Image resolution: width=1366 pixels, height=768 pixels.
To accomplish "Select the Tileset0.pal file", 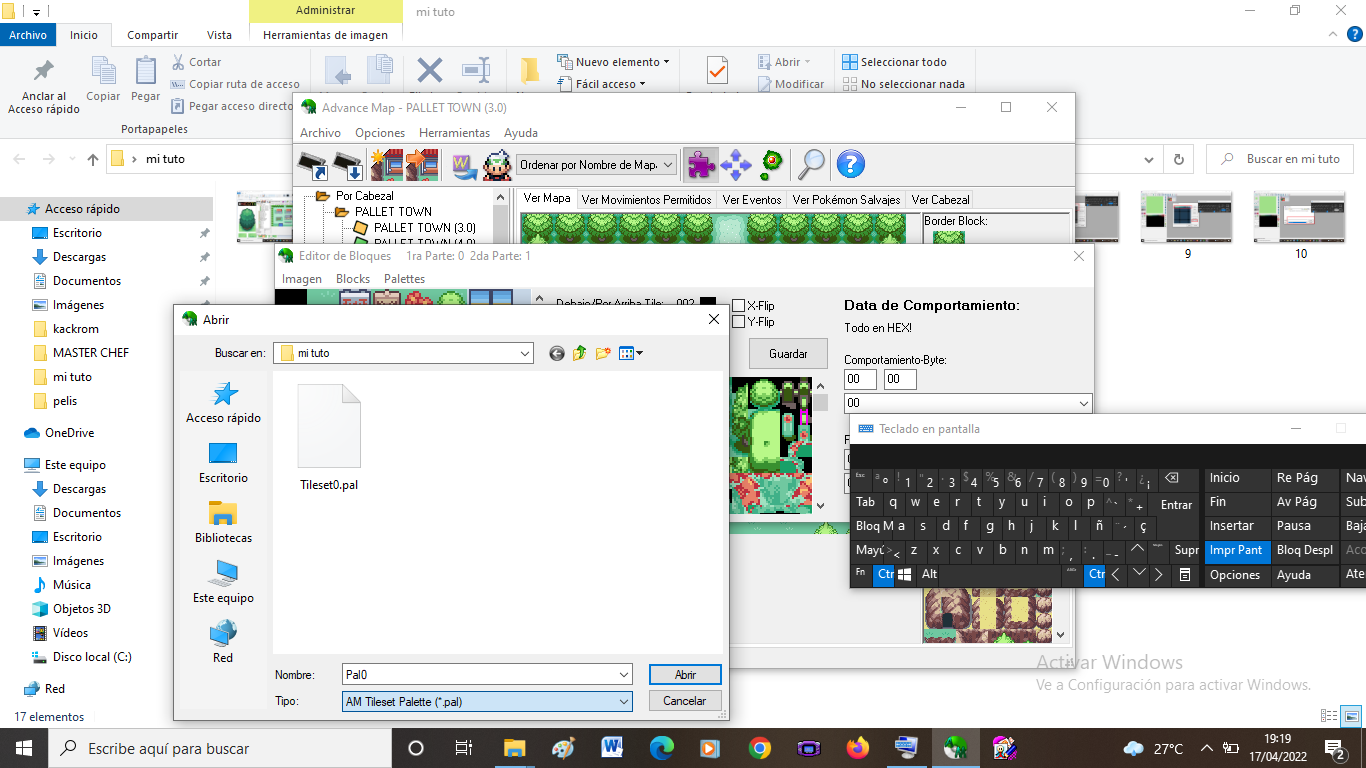I will (x=329, y=438).
